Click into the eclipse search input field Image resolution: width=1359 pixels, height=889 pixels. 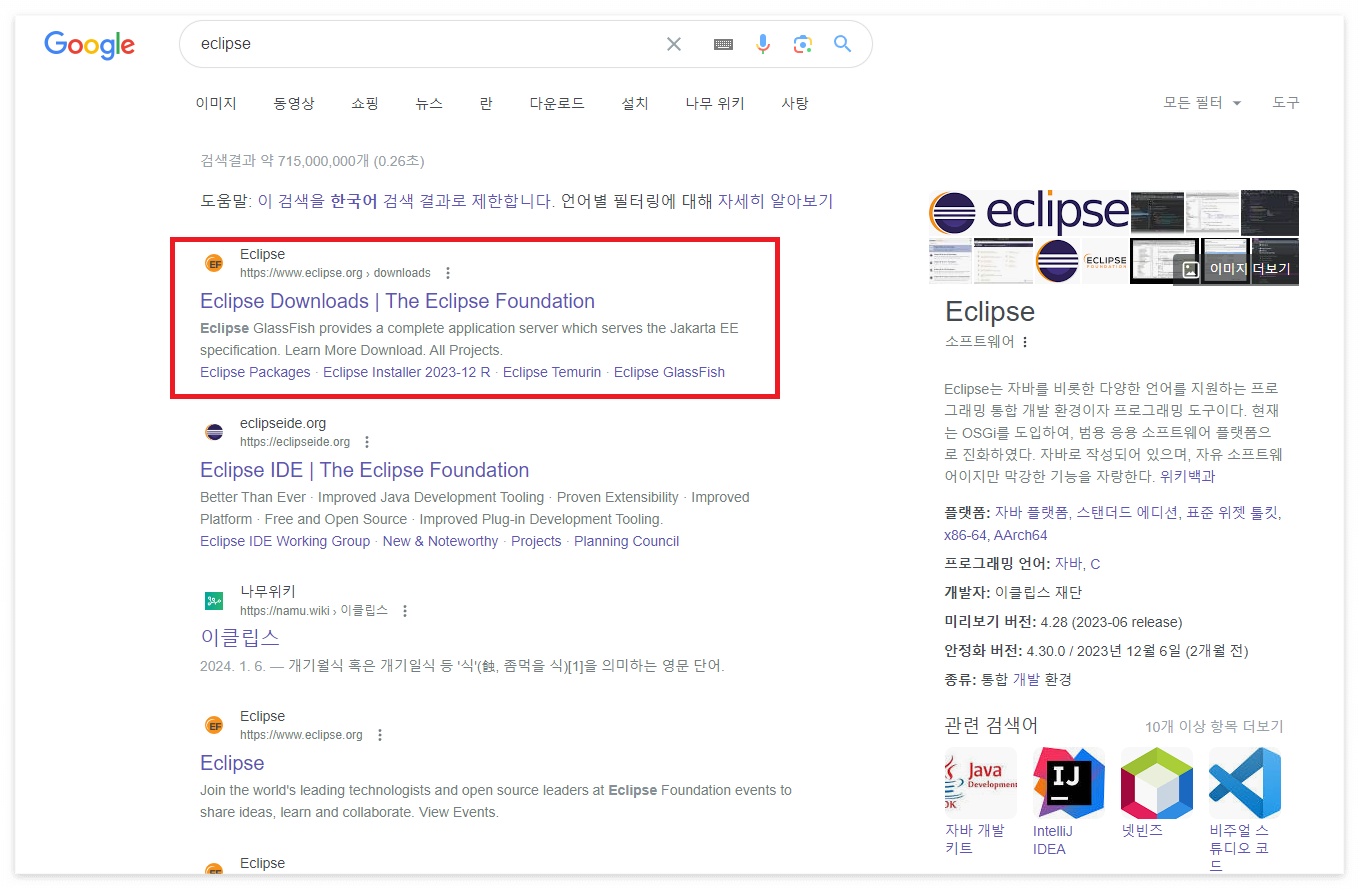pyautogui.click(x=425, y=44)
